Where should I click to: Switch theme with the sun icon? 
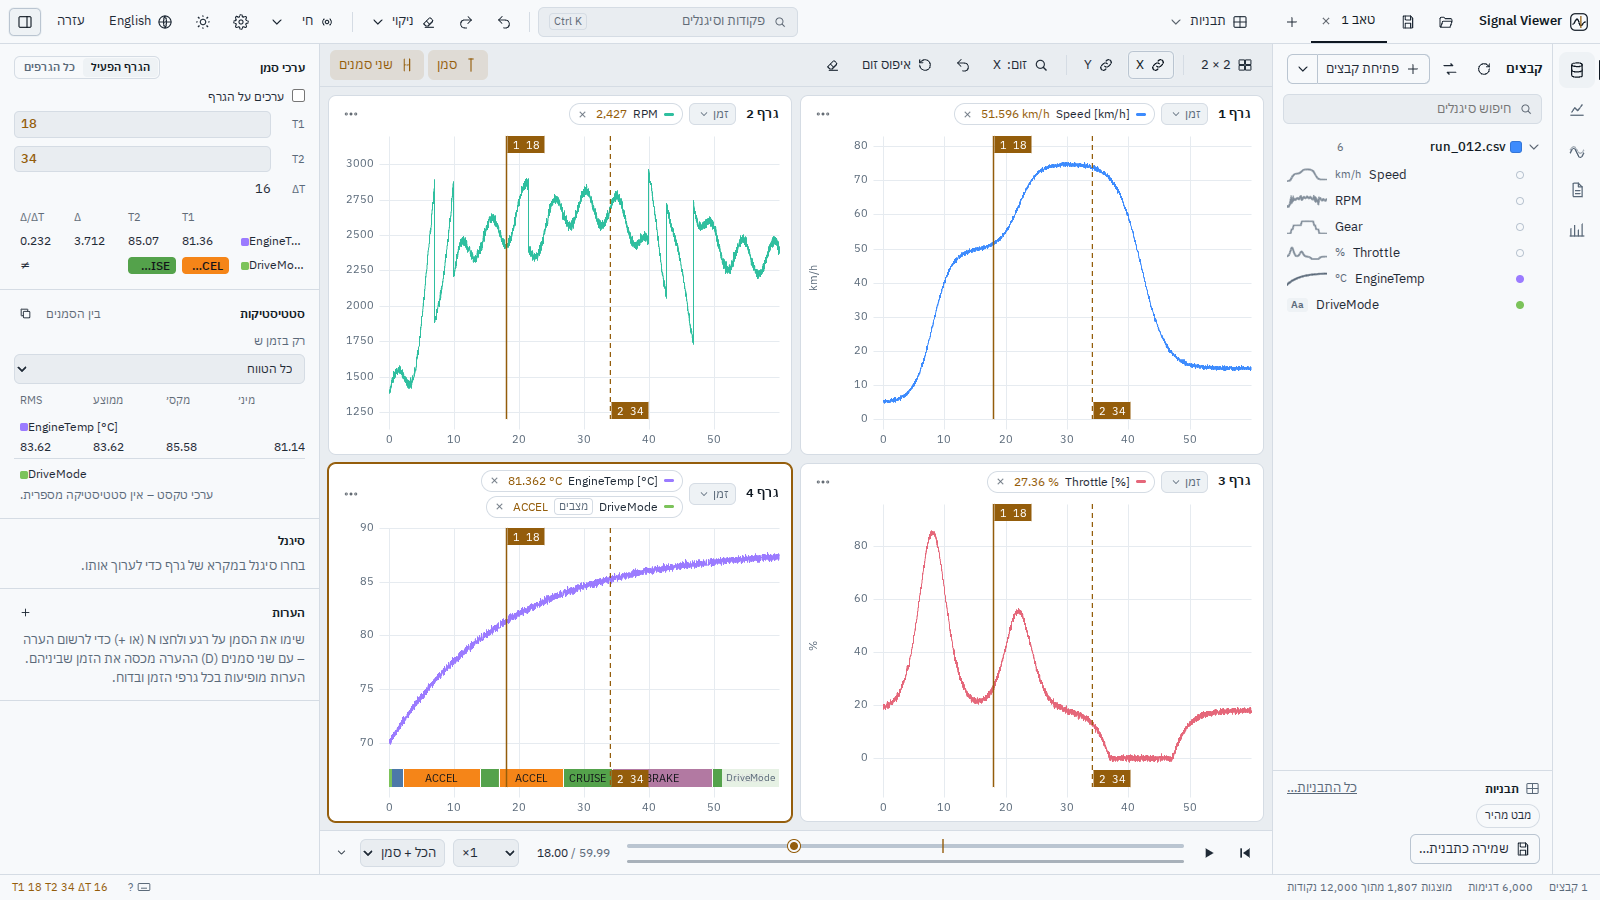tap(203, 21)
